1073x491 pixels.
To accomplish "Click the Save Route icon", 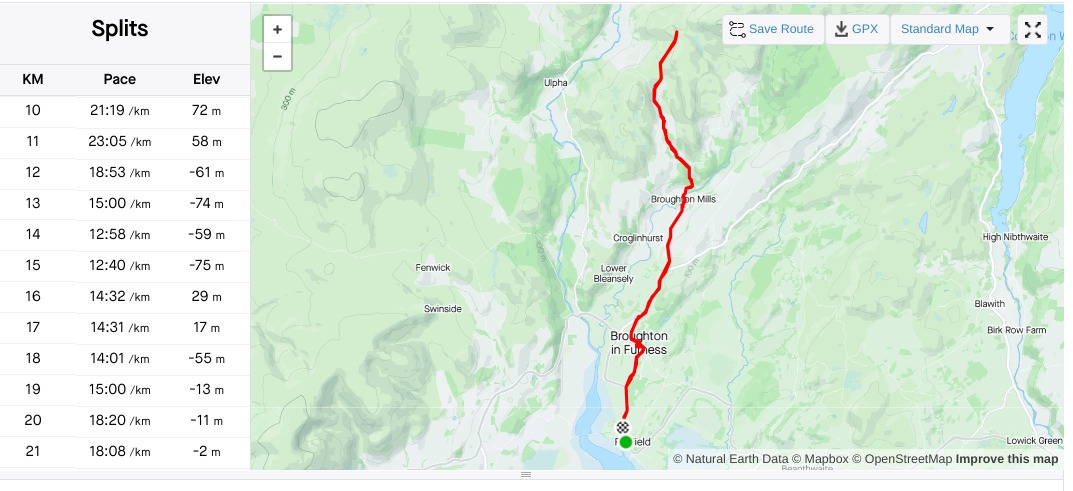I will 737,29.
